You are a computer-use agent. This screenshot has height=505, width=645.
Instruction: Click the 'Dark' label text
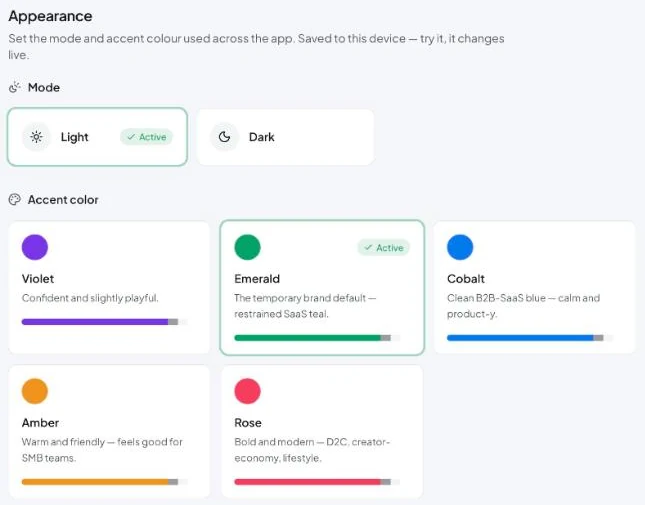click(262, 137)
